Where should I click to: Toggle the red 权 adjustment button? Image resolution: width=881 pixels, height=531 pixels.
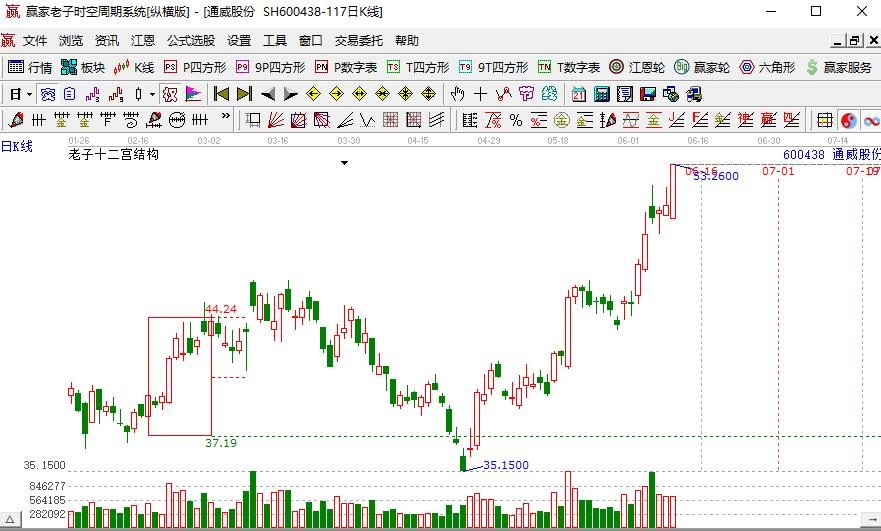(170, 94)
